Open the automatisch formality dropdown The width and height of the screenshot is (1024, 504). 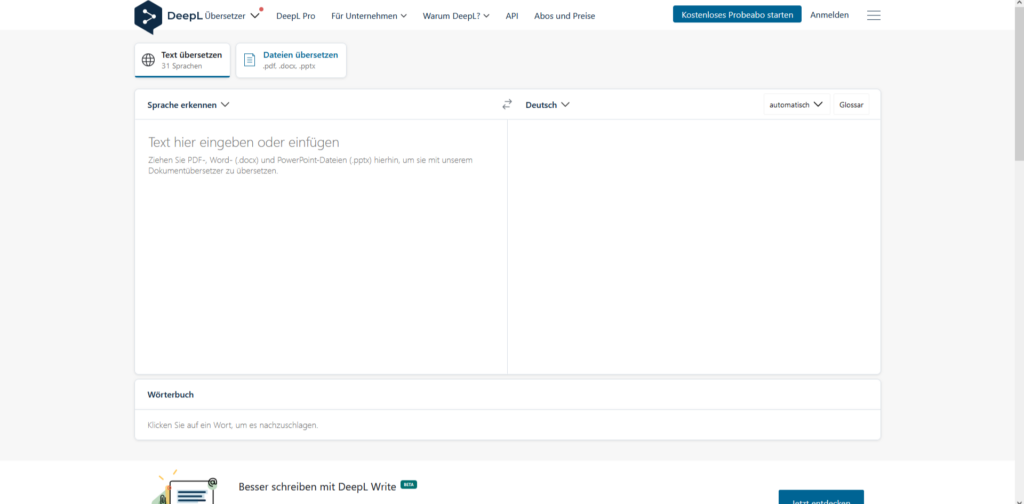pos(796,104)
